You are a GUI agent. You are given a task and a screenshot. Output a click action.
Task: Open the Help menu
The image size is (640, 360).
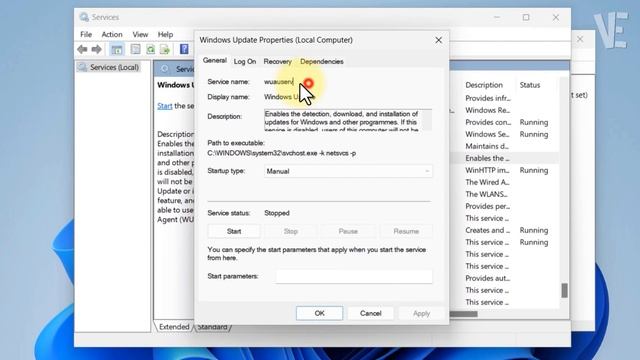165,34
